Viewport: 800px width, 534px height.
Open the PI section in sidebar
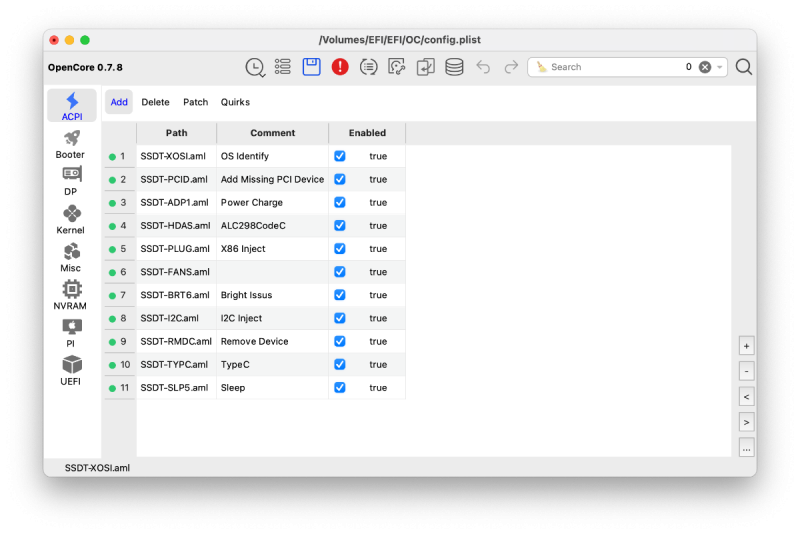[x=71, y=333]
